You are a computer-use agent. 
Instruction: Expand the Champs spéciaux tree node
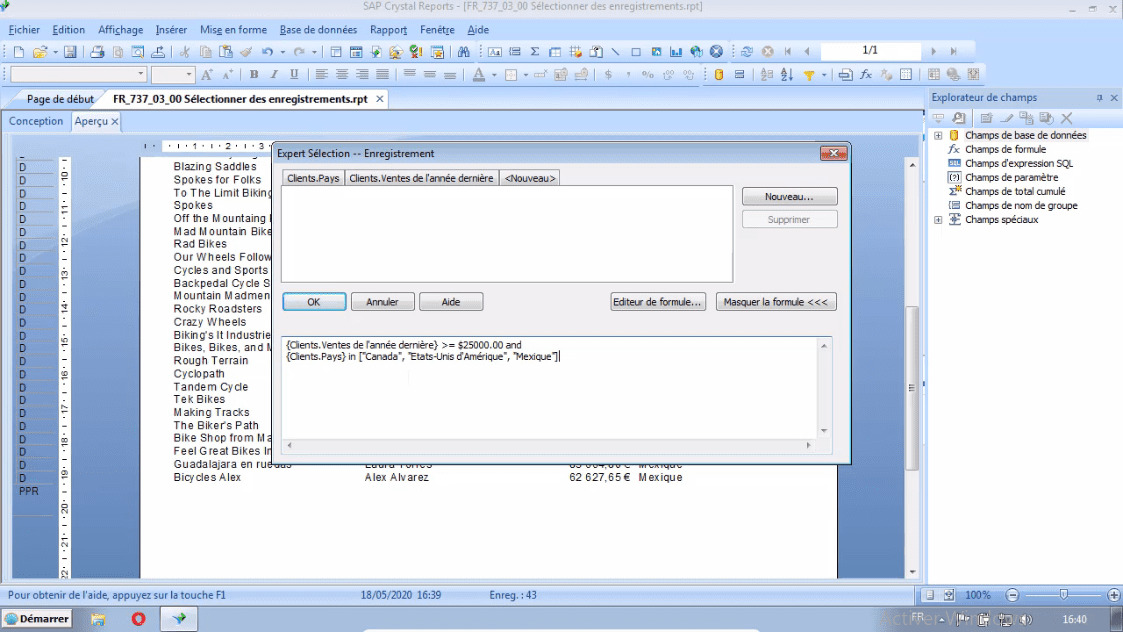(x=938, y=220)
